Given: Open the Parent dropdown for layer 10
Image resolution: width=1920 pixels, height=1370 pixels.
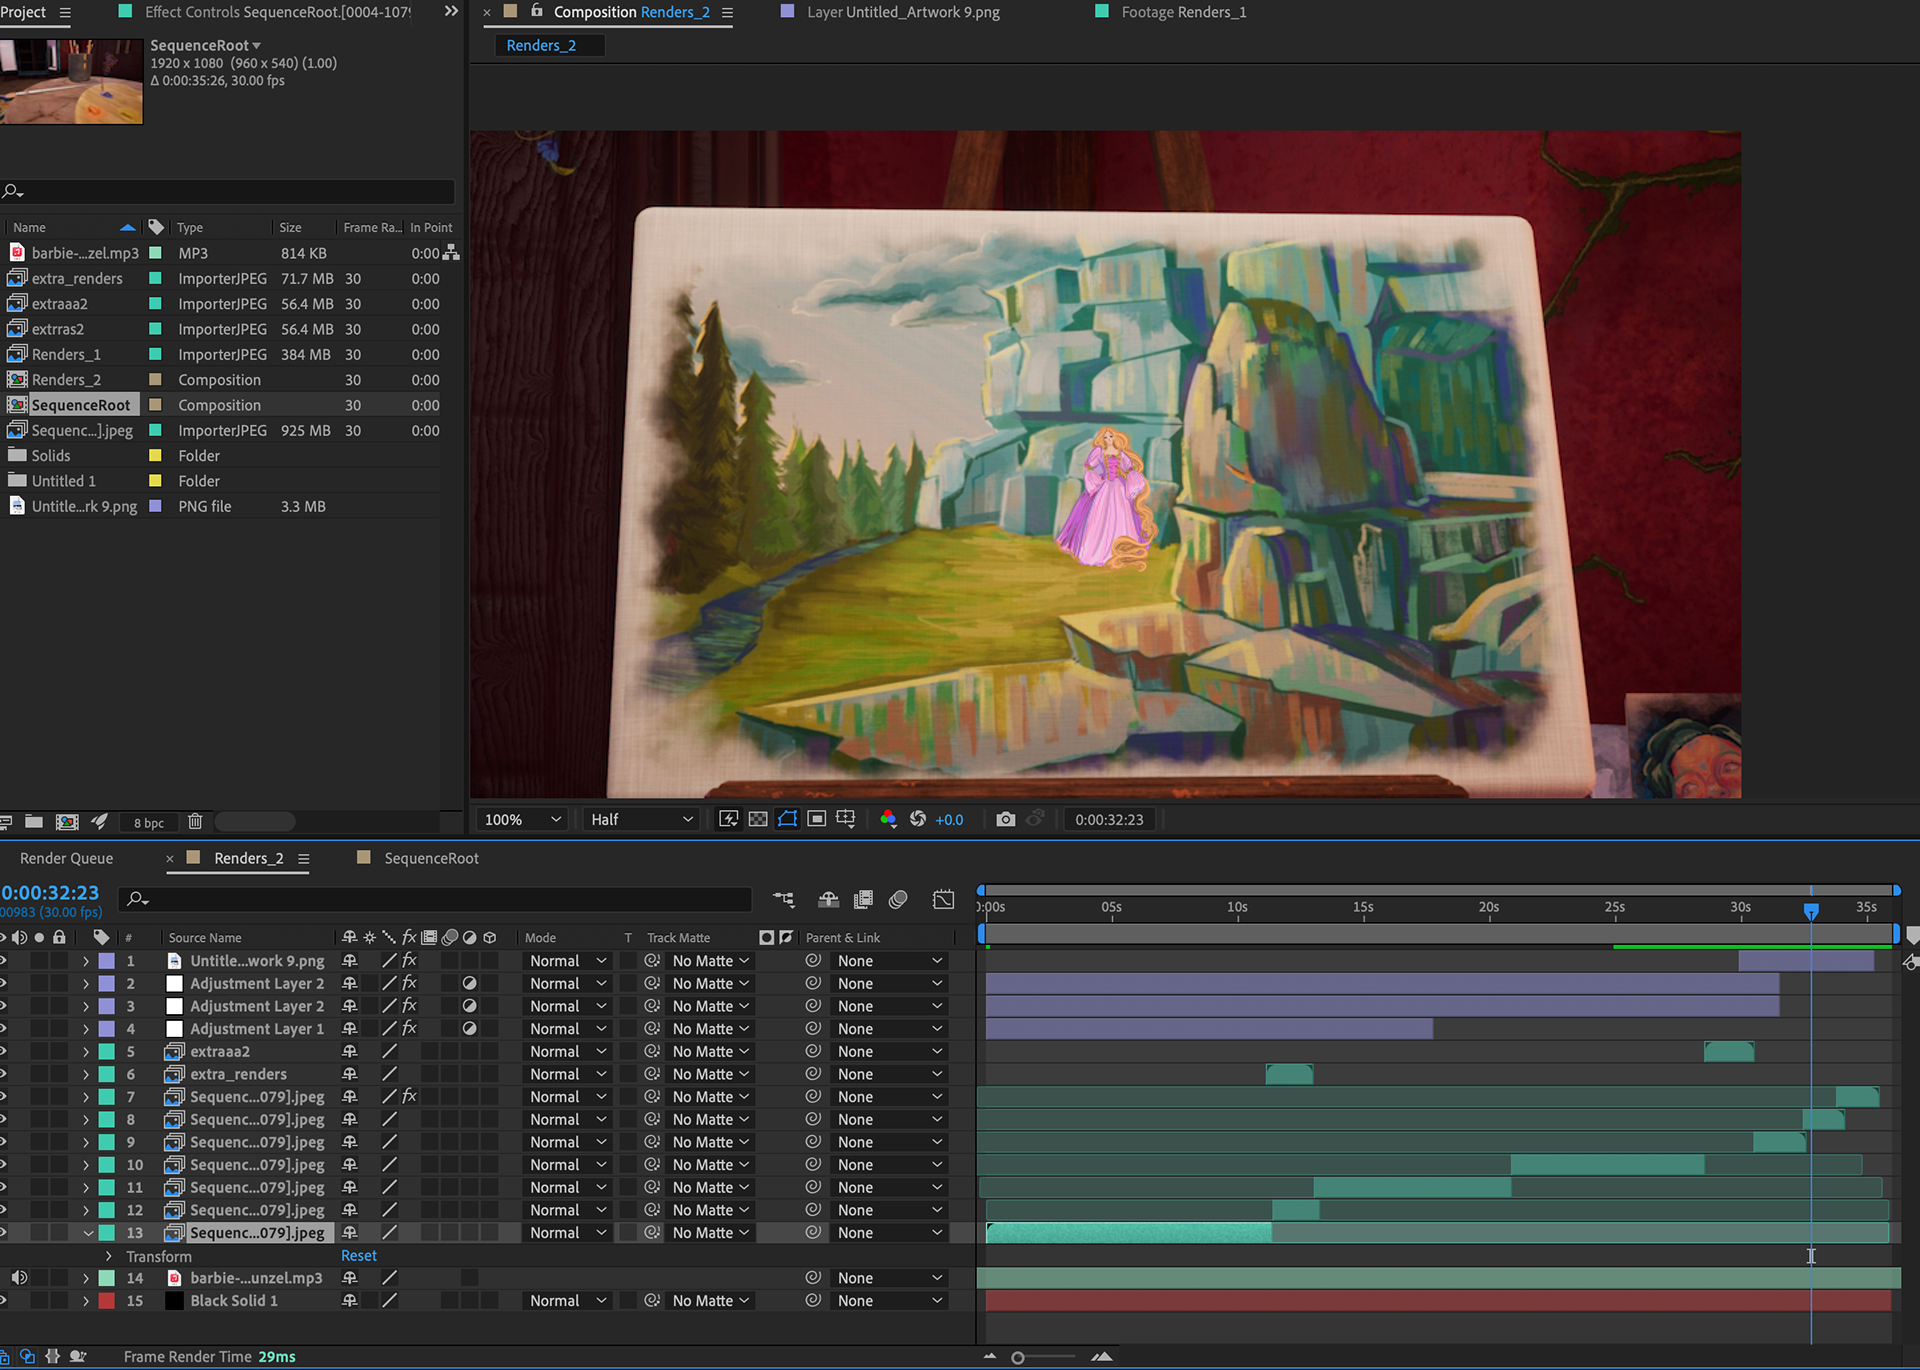Looking at the screenshot, I should (x=889, y=1165).
